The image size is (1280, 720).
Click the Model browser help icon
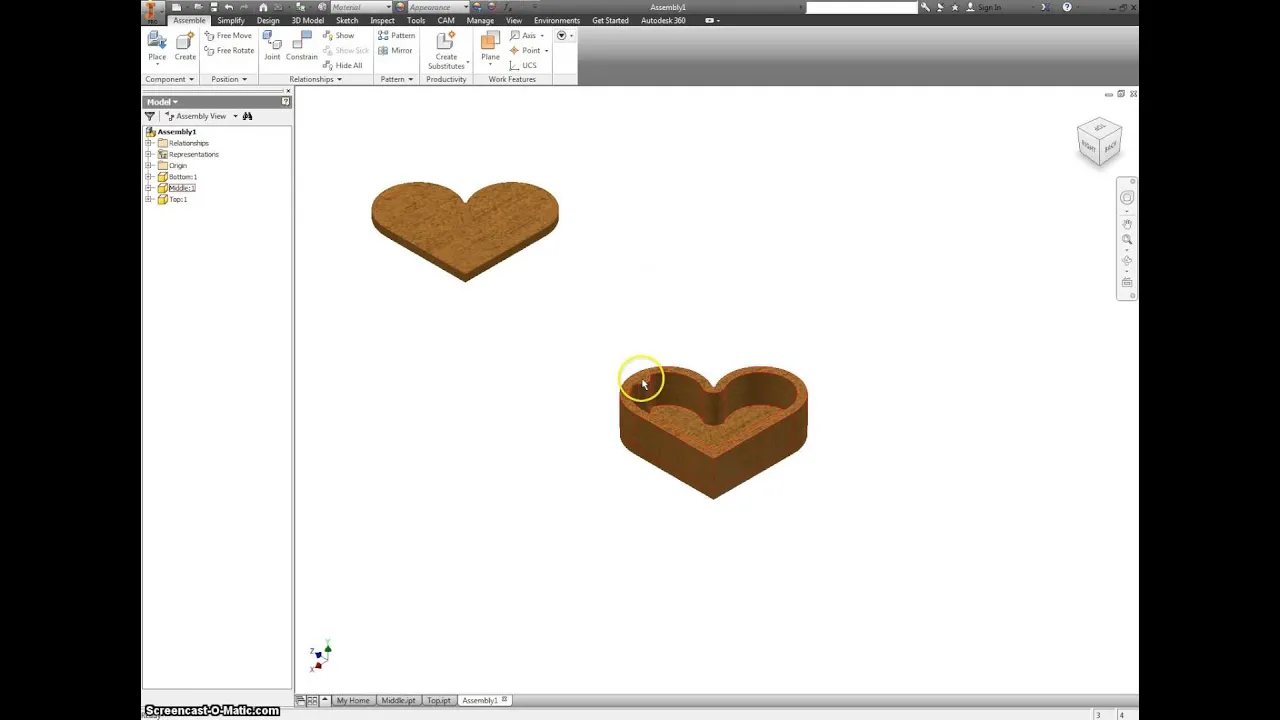pyautogui.click(x=285, y=102)
